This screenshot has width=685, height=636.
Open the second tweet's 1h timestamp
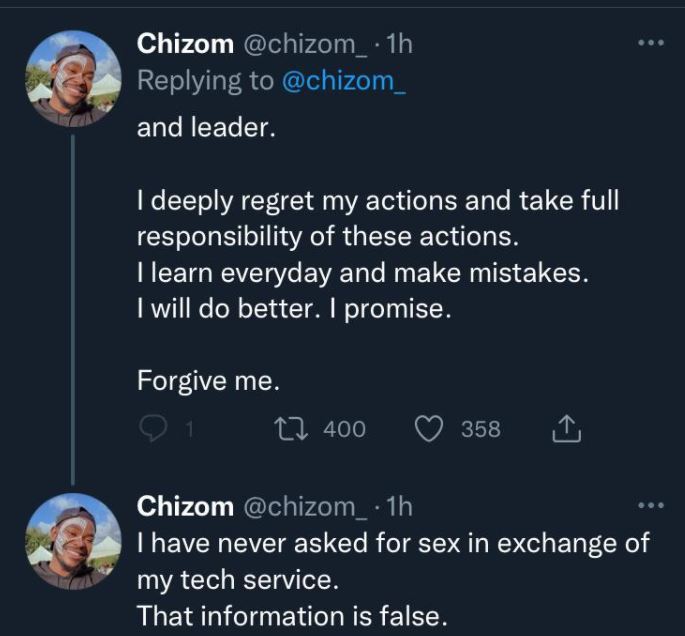(x=399, y=507)
